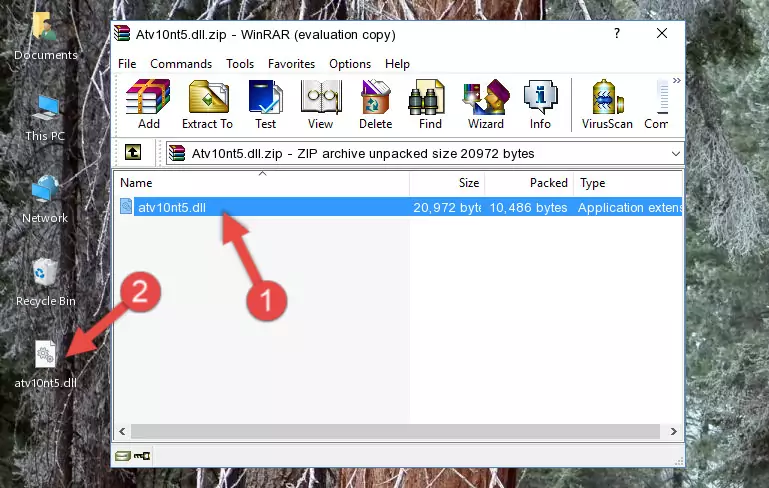Select the Network desktop icon

point(45,200)
